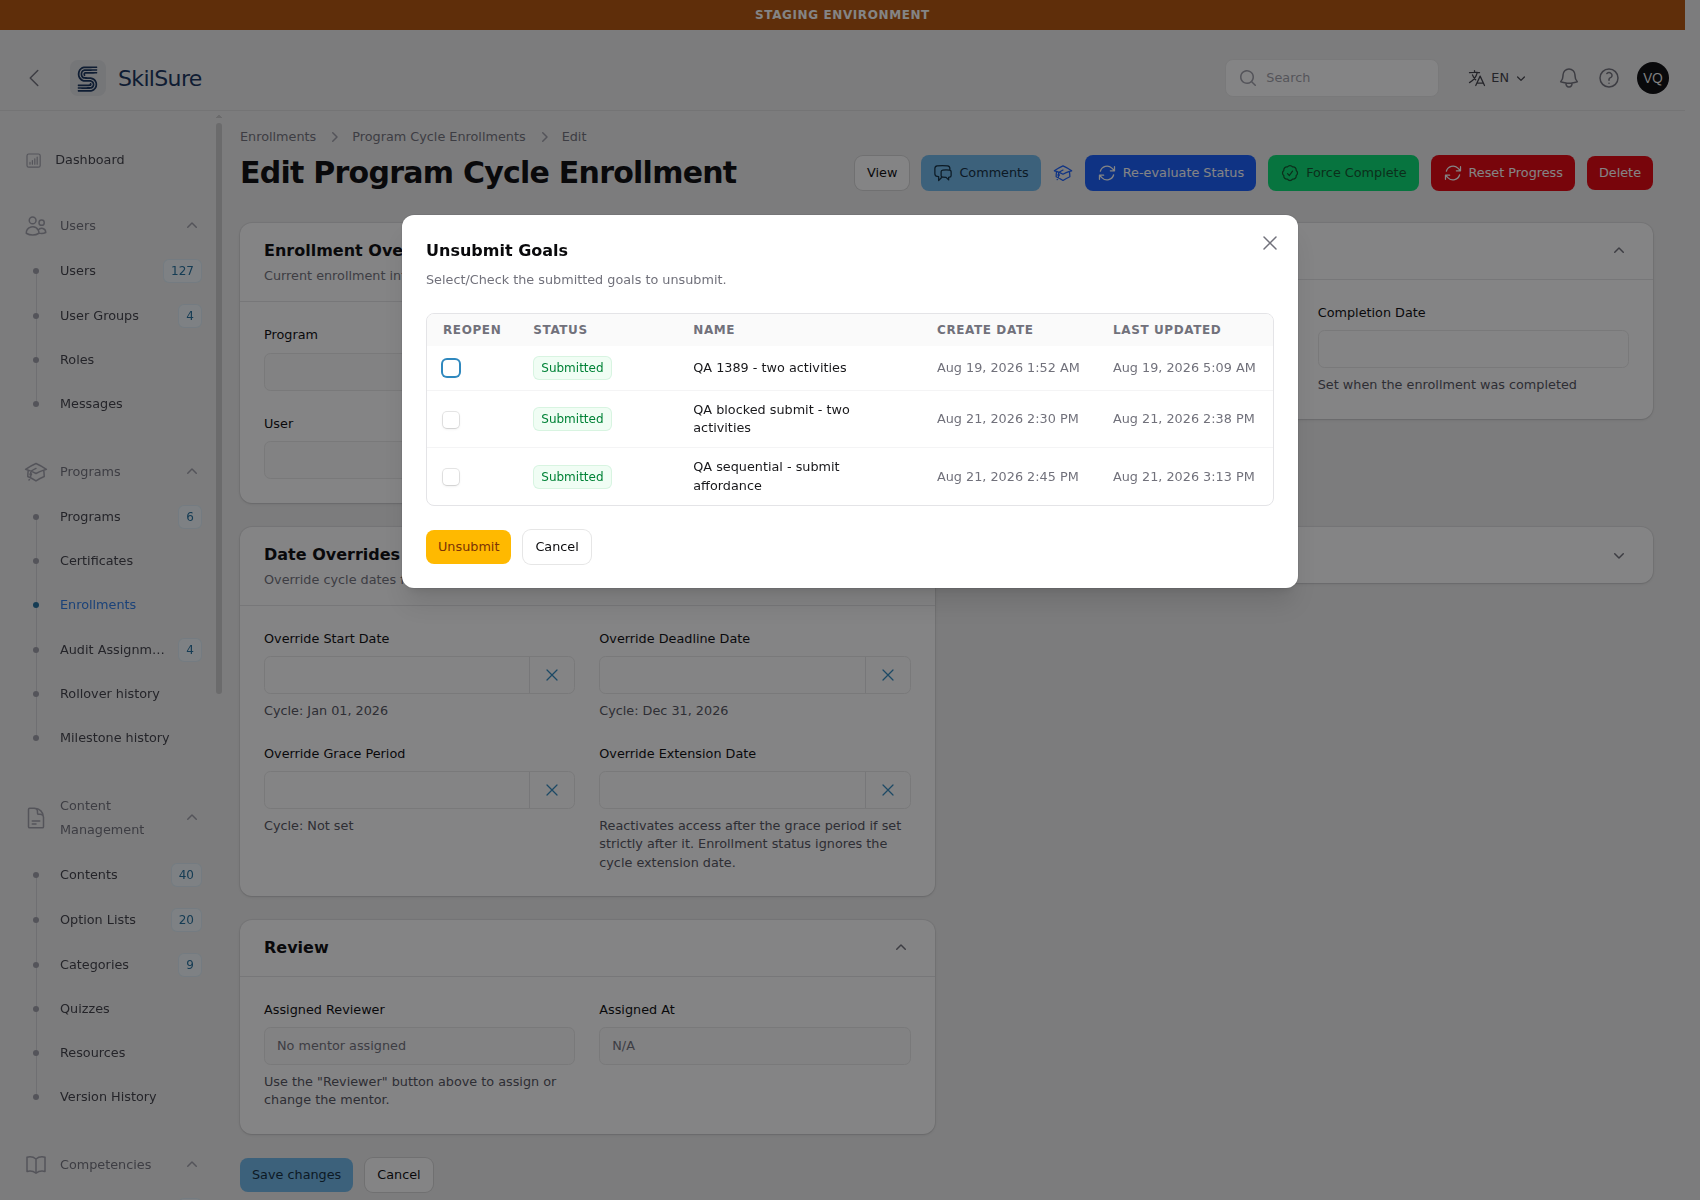
Task: Check reopen box for QA sequential goal
Action: pos(451,477)
